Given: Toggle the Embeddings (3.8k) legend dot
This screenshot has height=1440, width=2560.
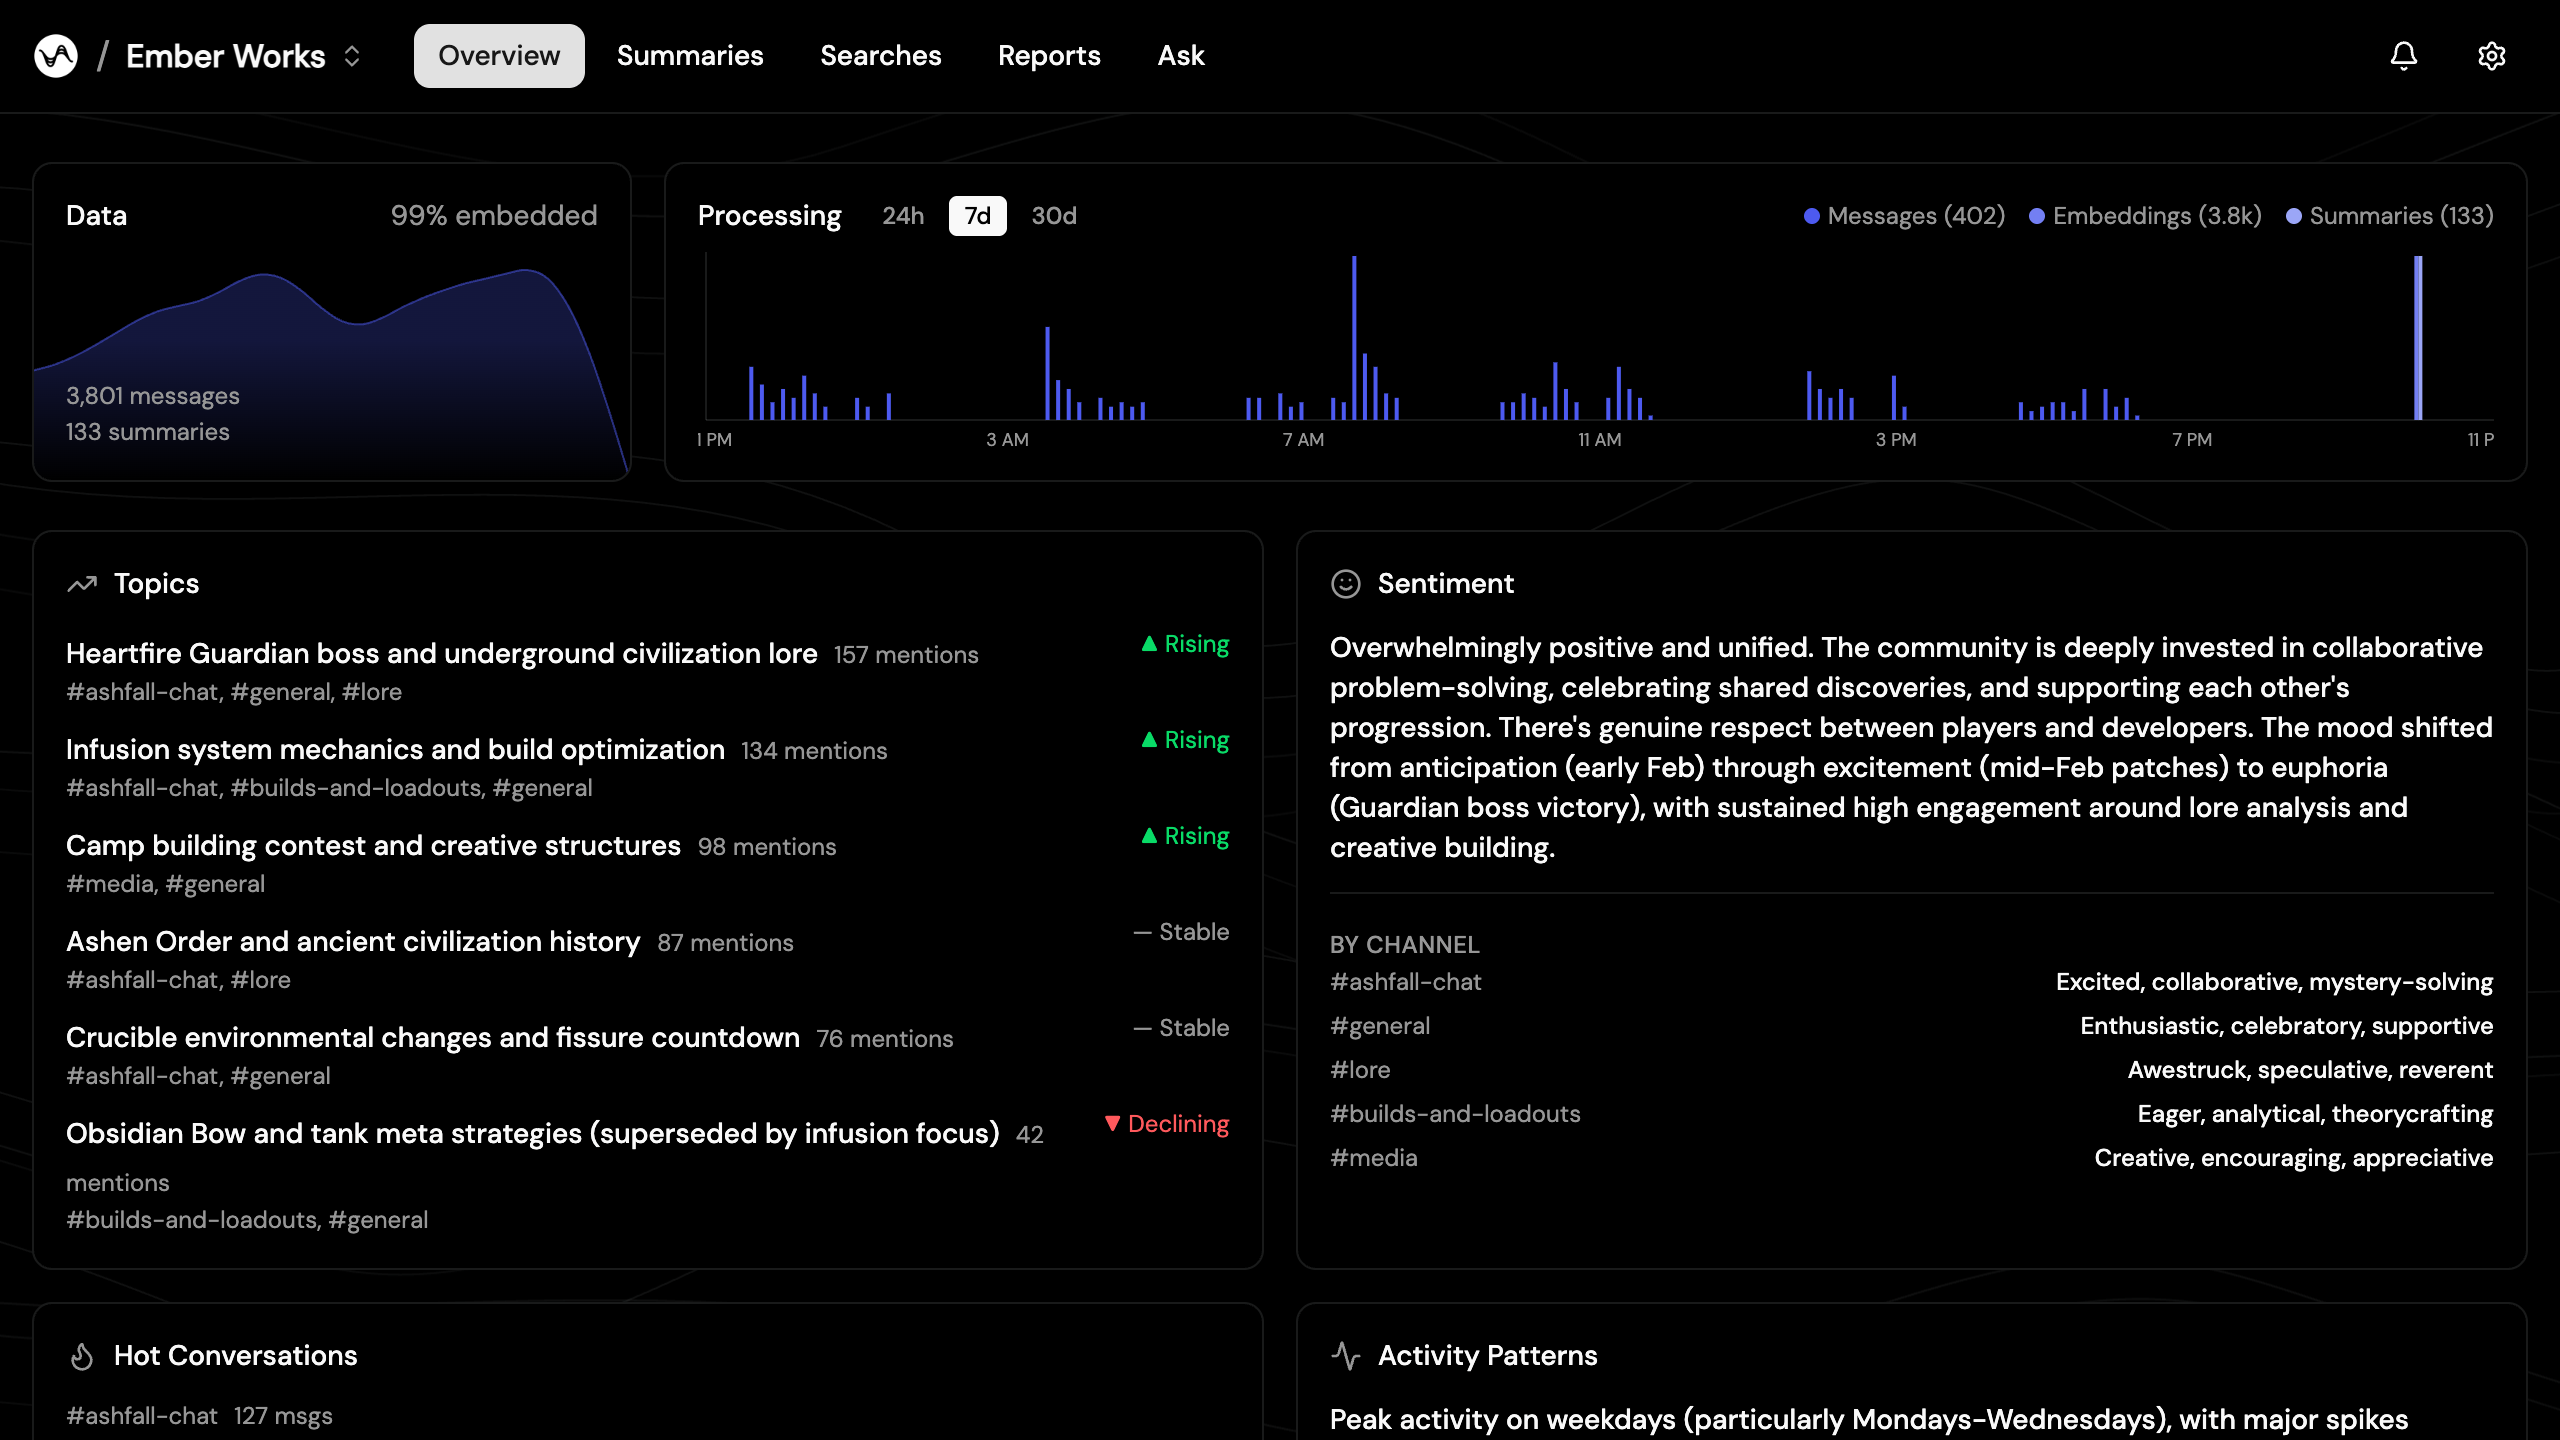Looking at the screenshot, I should coord(2037,216).
